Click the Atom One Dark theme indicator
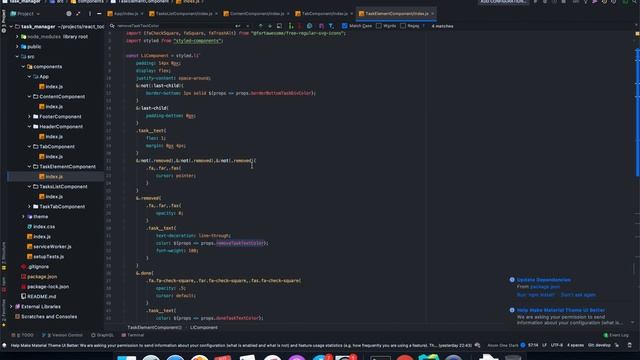This screenshot has height=360, width=640. pyautogui.click(x=502, y=345)
